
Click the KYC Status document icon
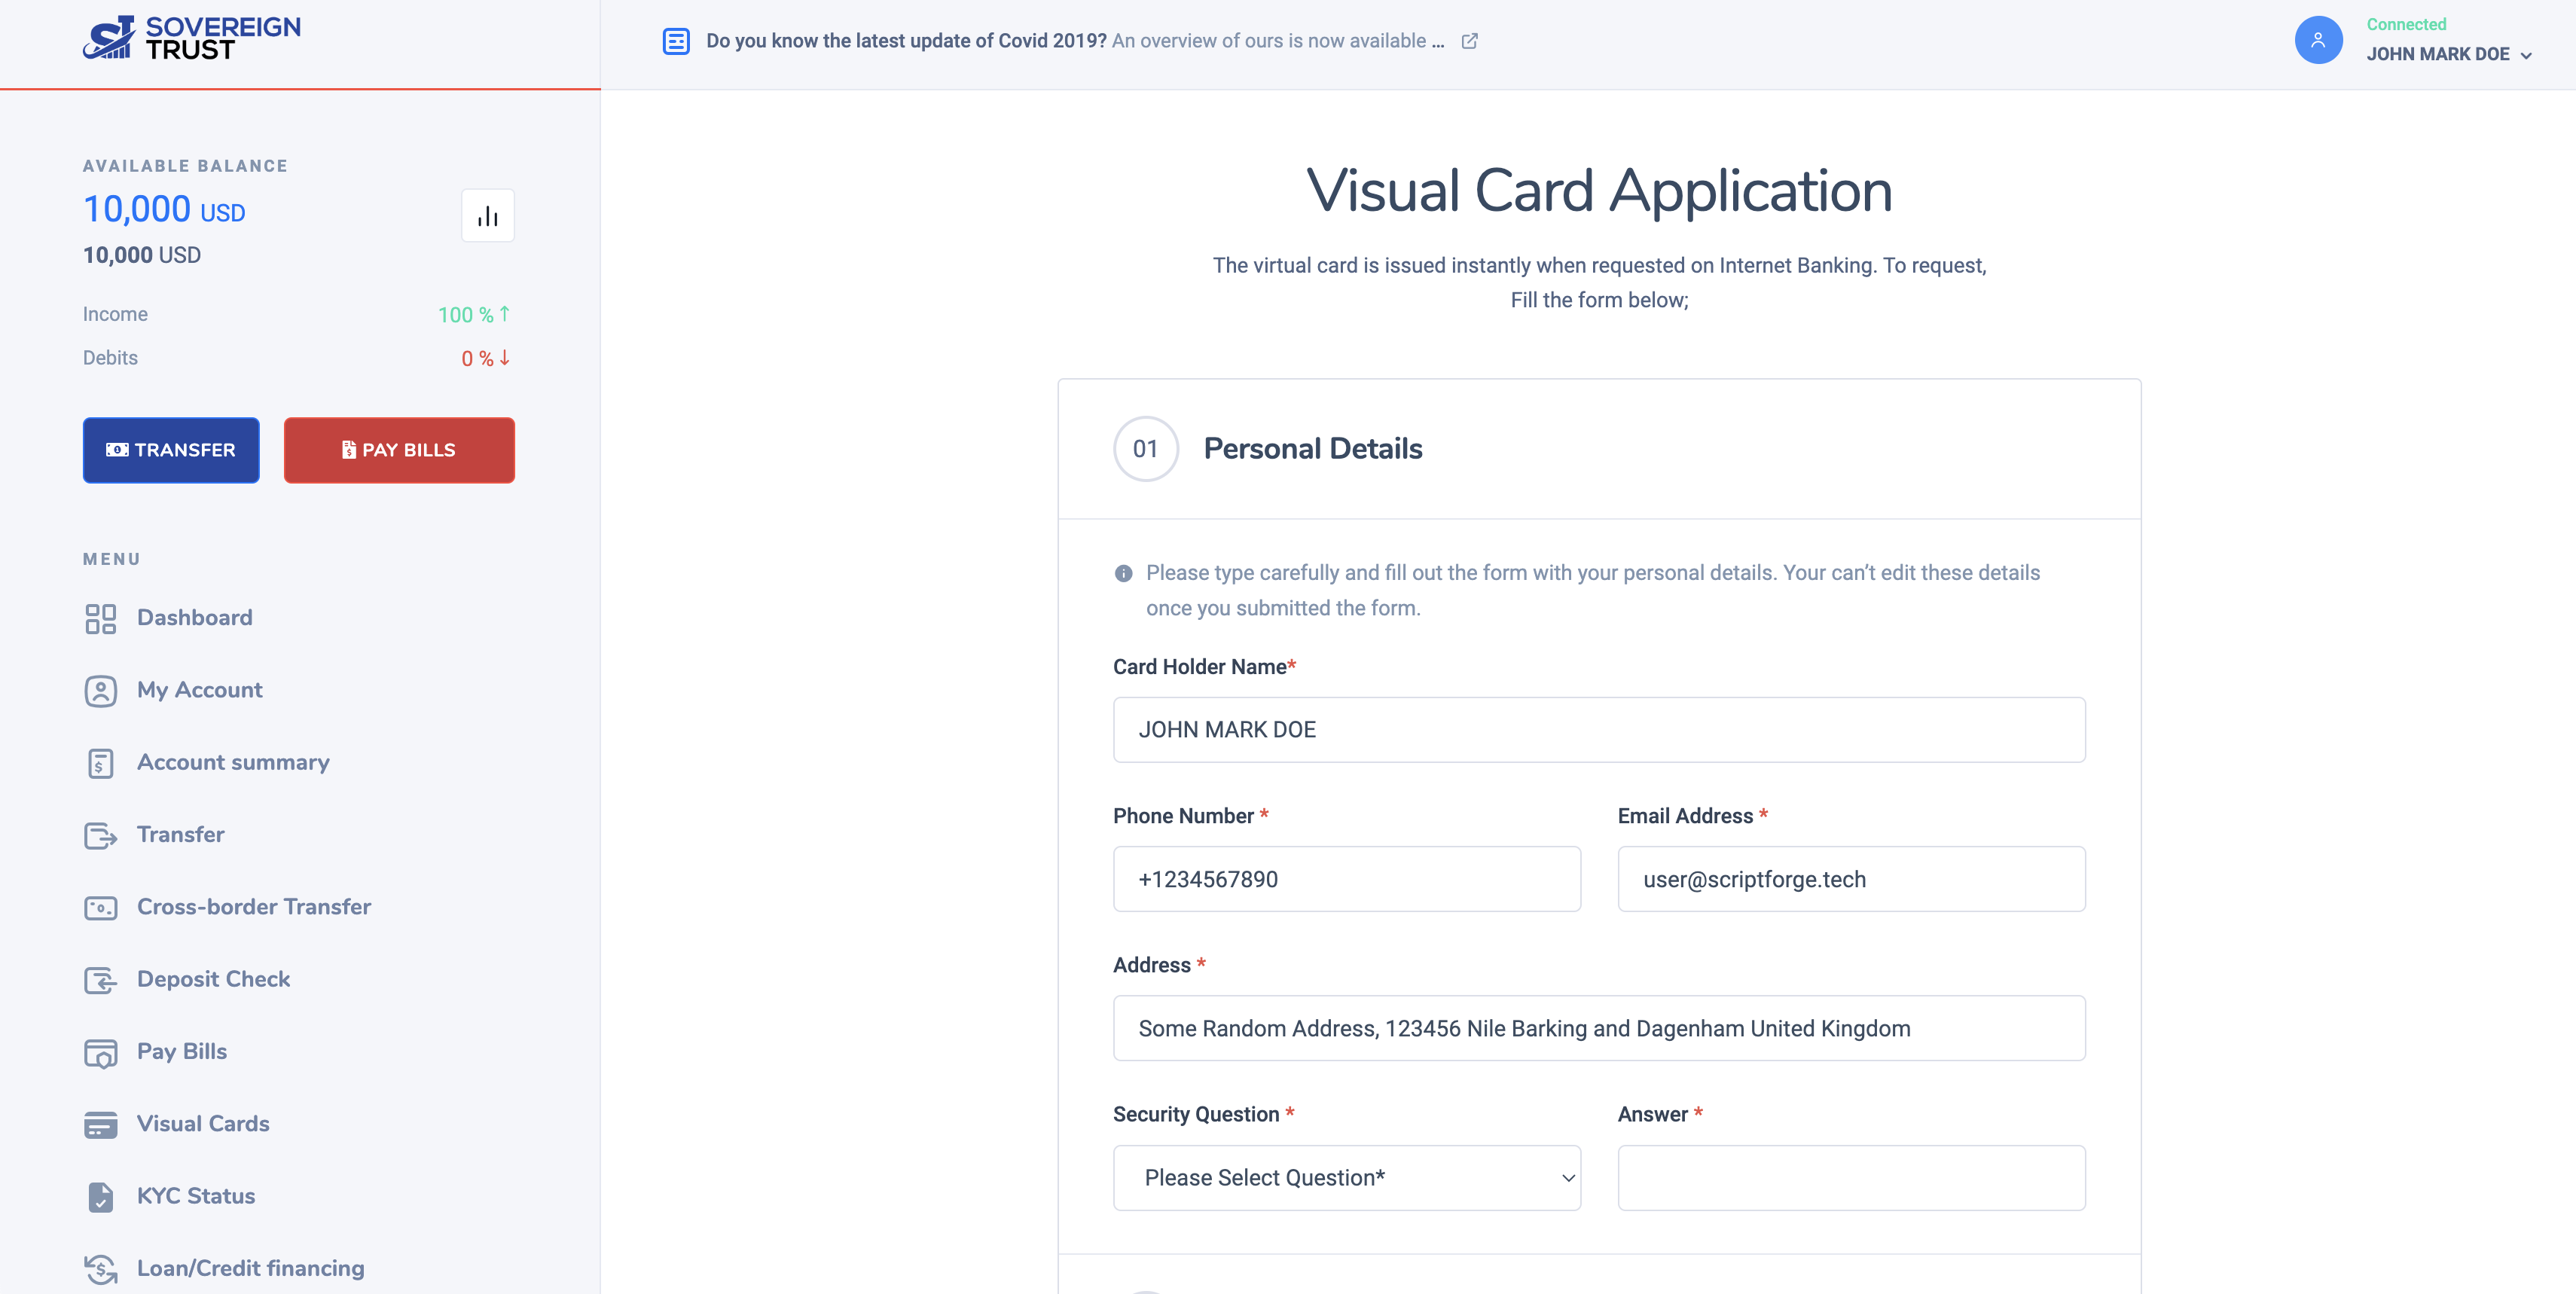pos(100,1196)
